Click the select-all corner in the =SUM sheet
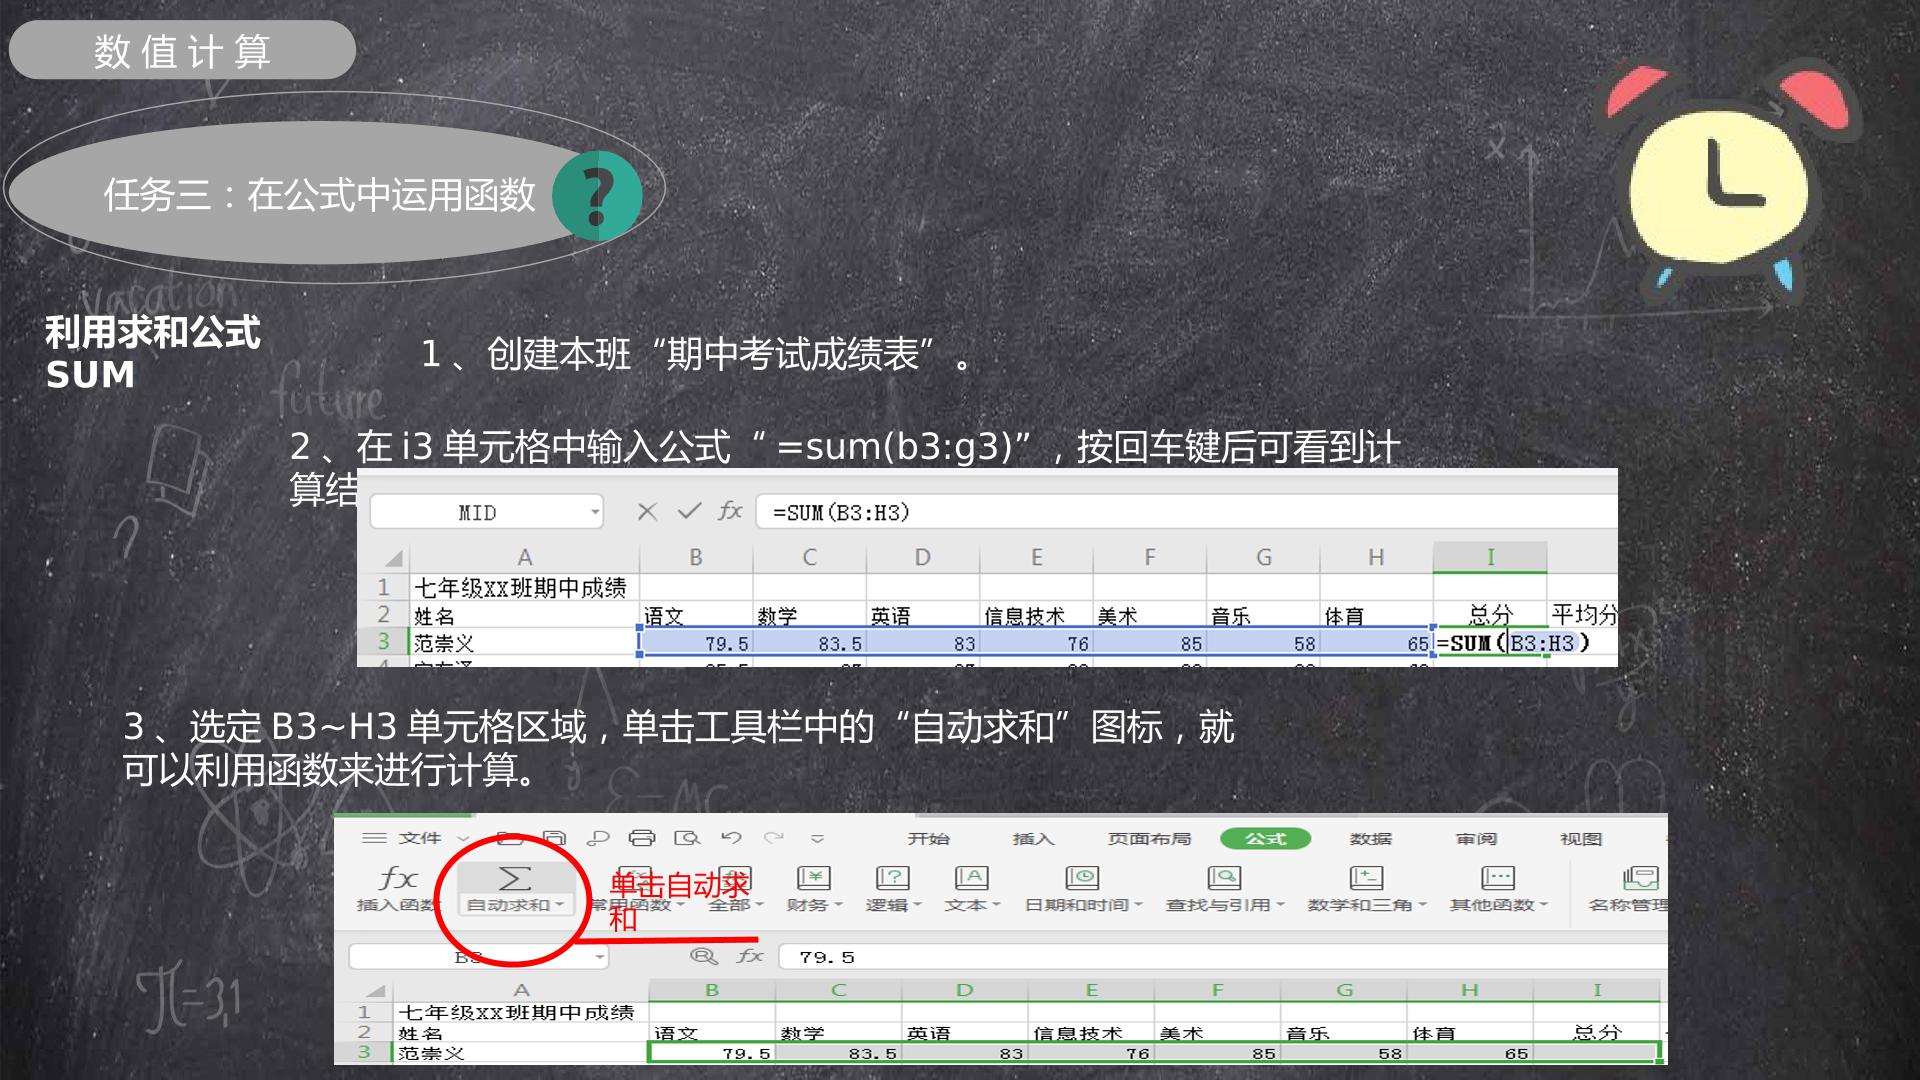The width and height of the screenshot is (1920, 1080). tap(393, 557)
